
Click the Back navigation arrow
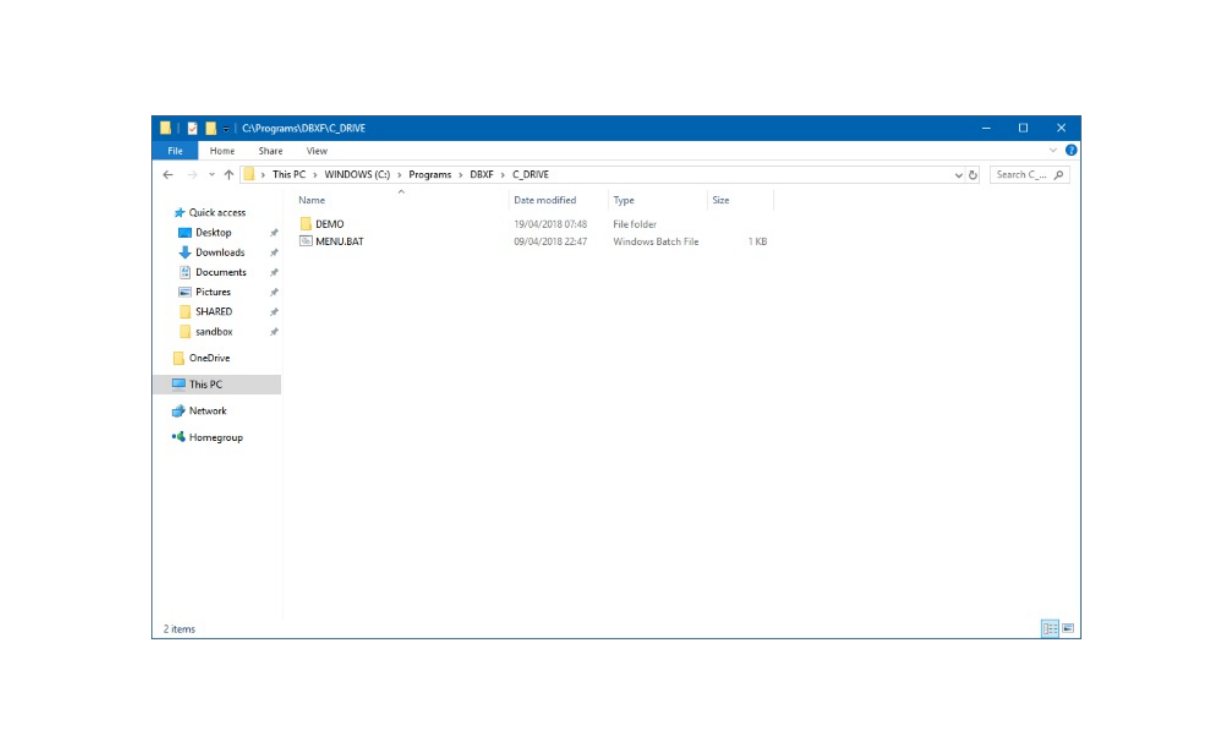(167, 174)
